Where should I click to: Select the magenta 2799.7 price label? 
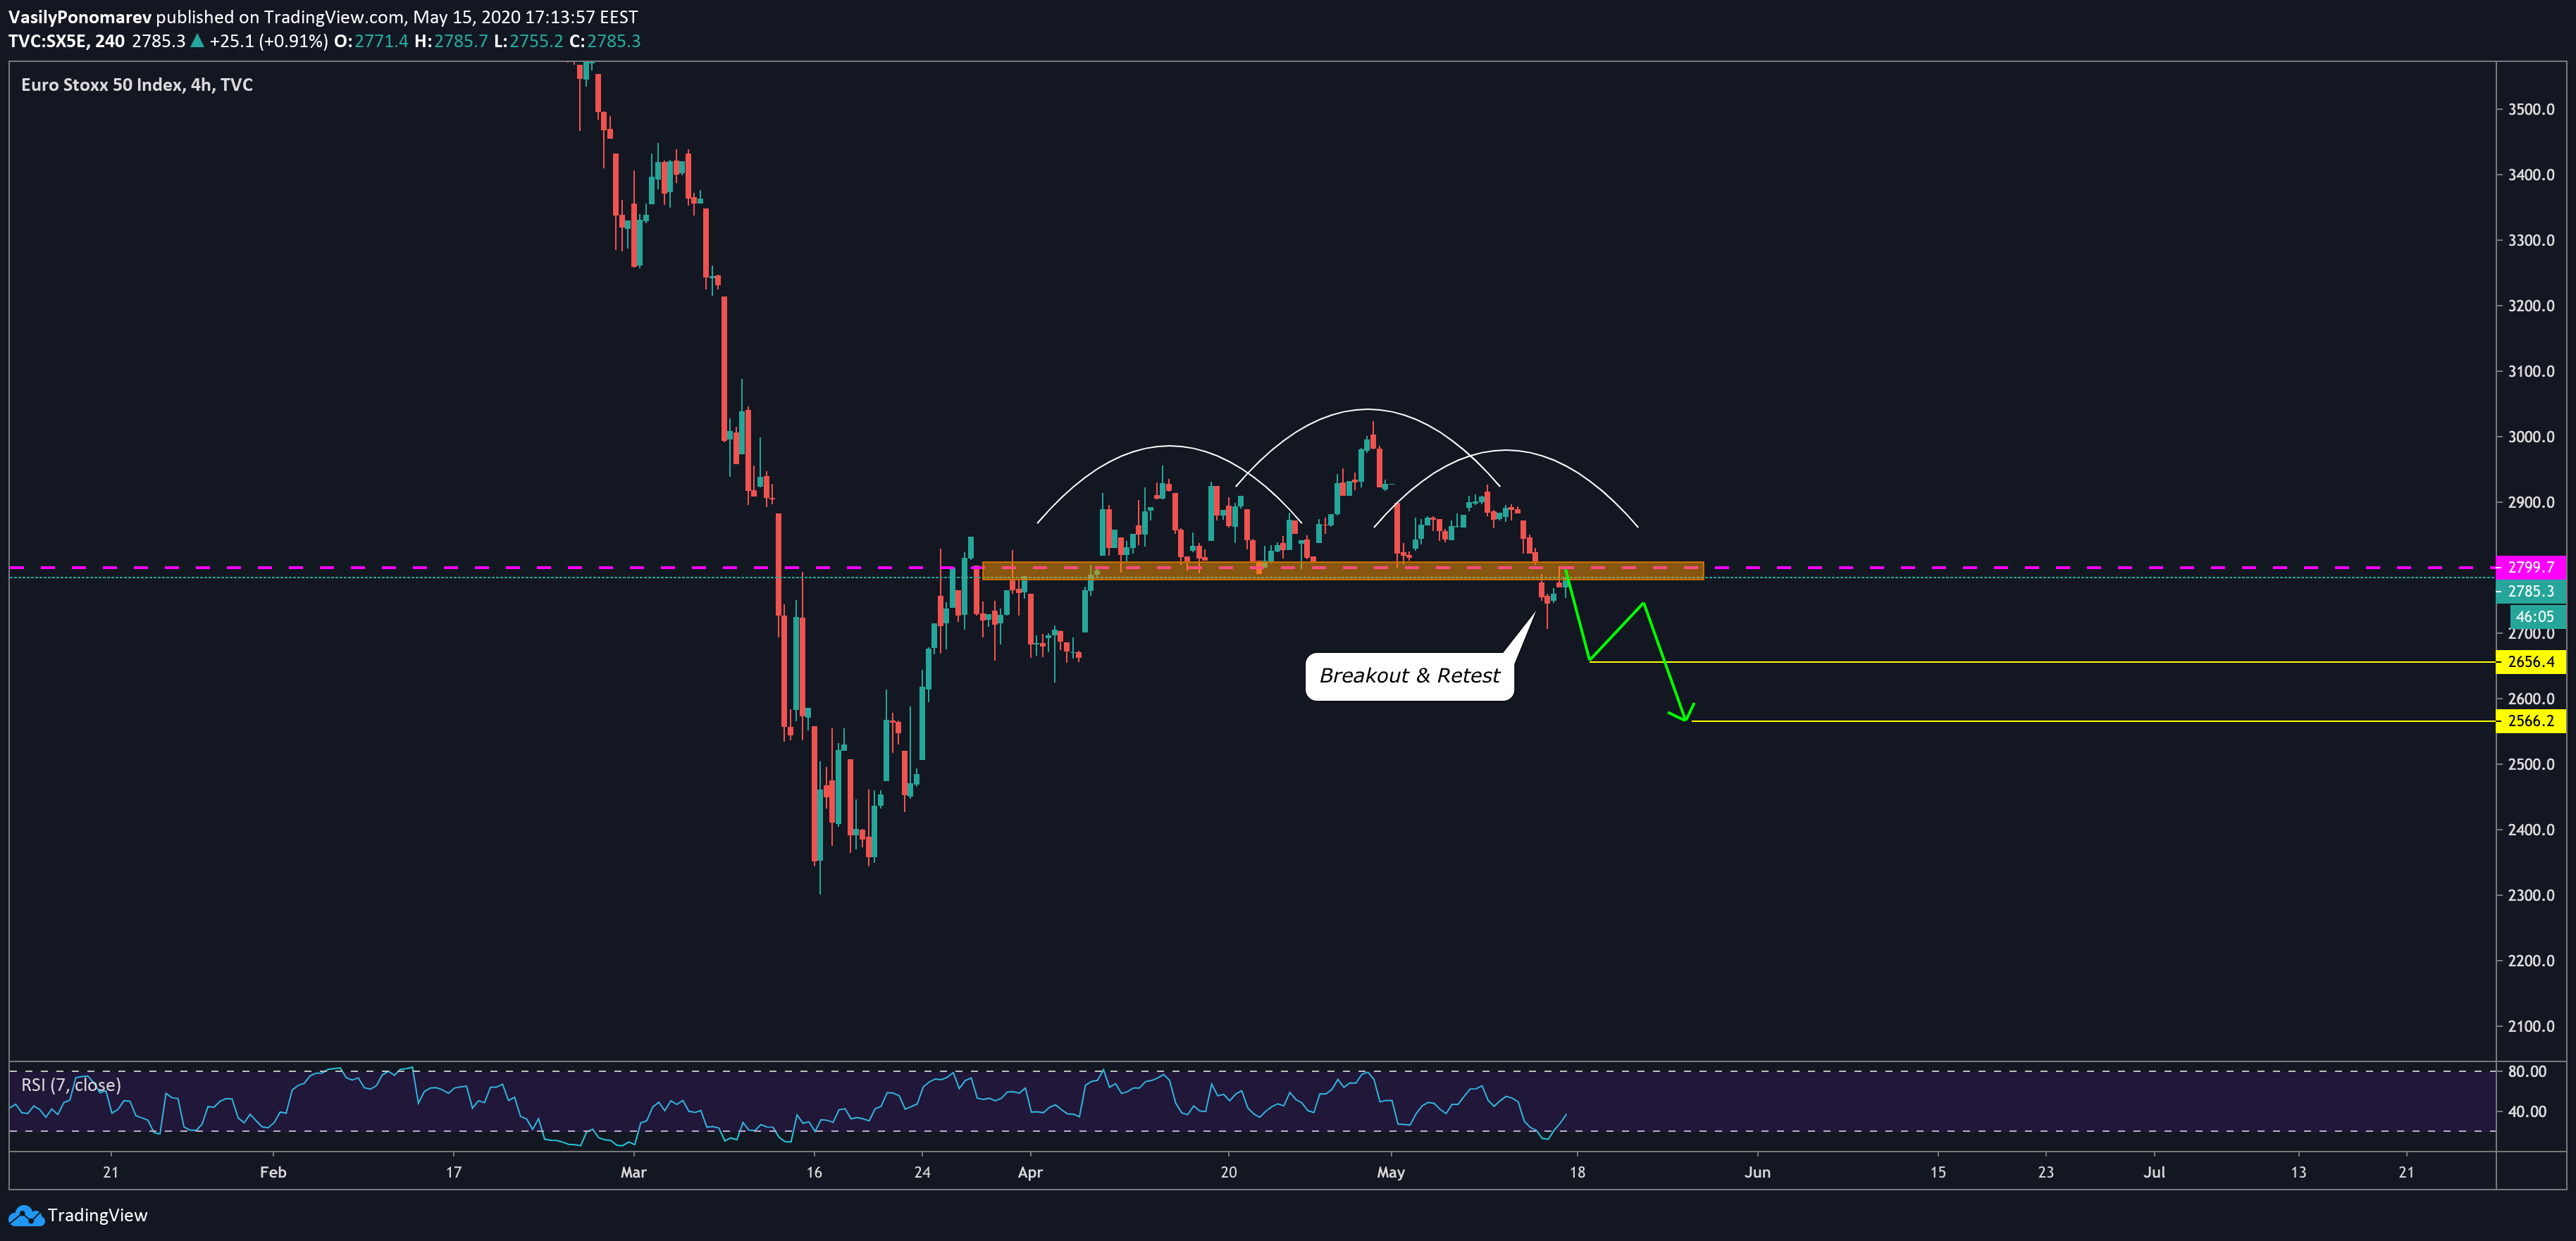tap(2530, 567)
